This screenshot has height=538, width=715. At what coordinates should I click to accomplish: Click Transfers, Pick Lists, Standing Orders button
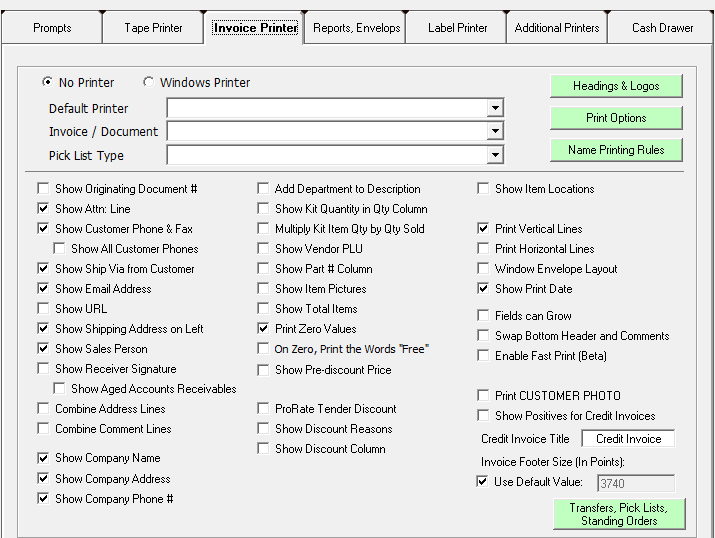(x=619, y=514)
